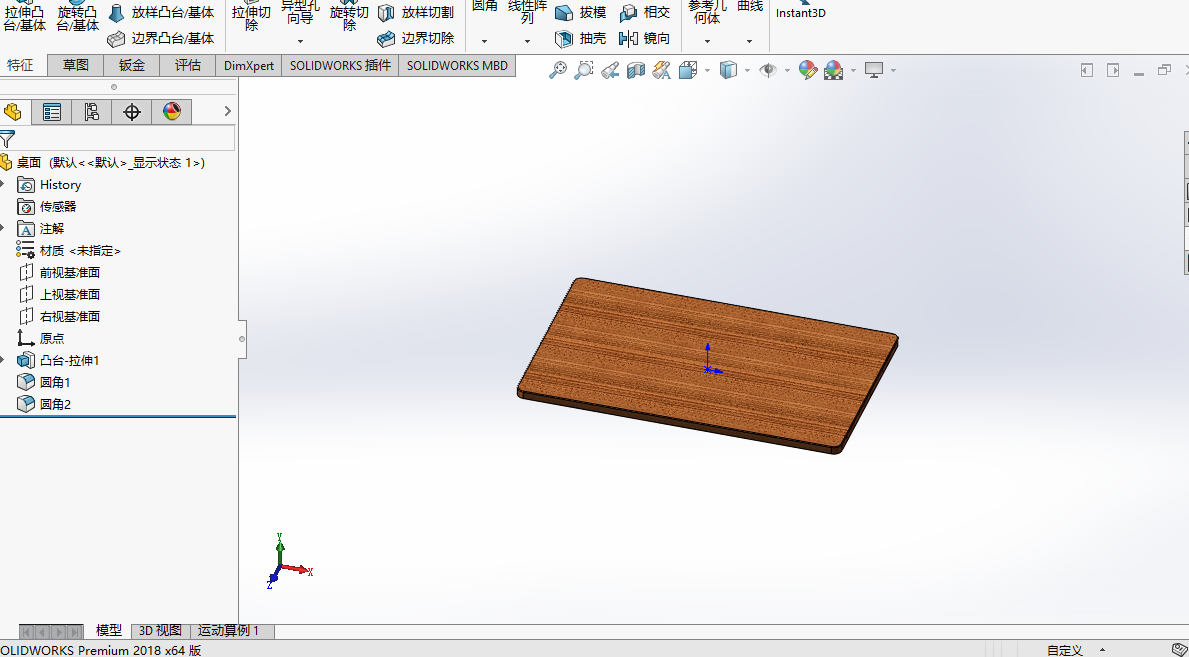Expand the 凸台-拉伸1 feature node
The width and height of the screenshot is (1189, 657).
click(4, 361)
